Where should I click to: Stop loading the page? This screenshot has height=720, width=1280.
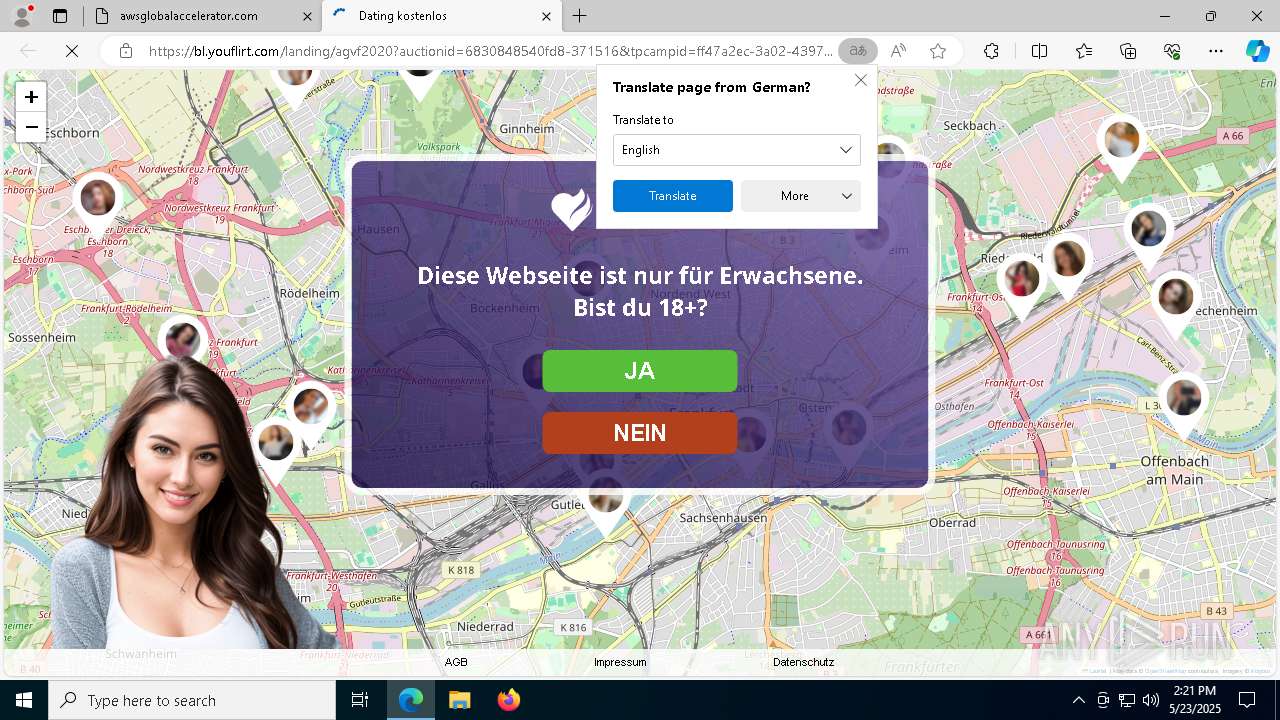point(72,51)
